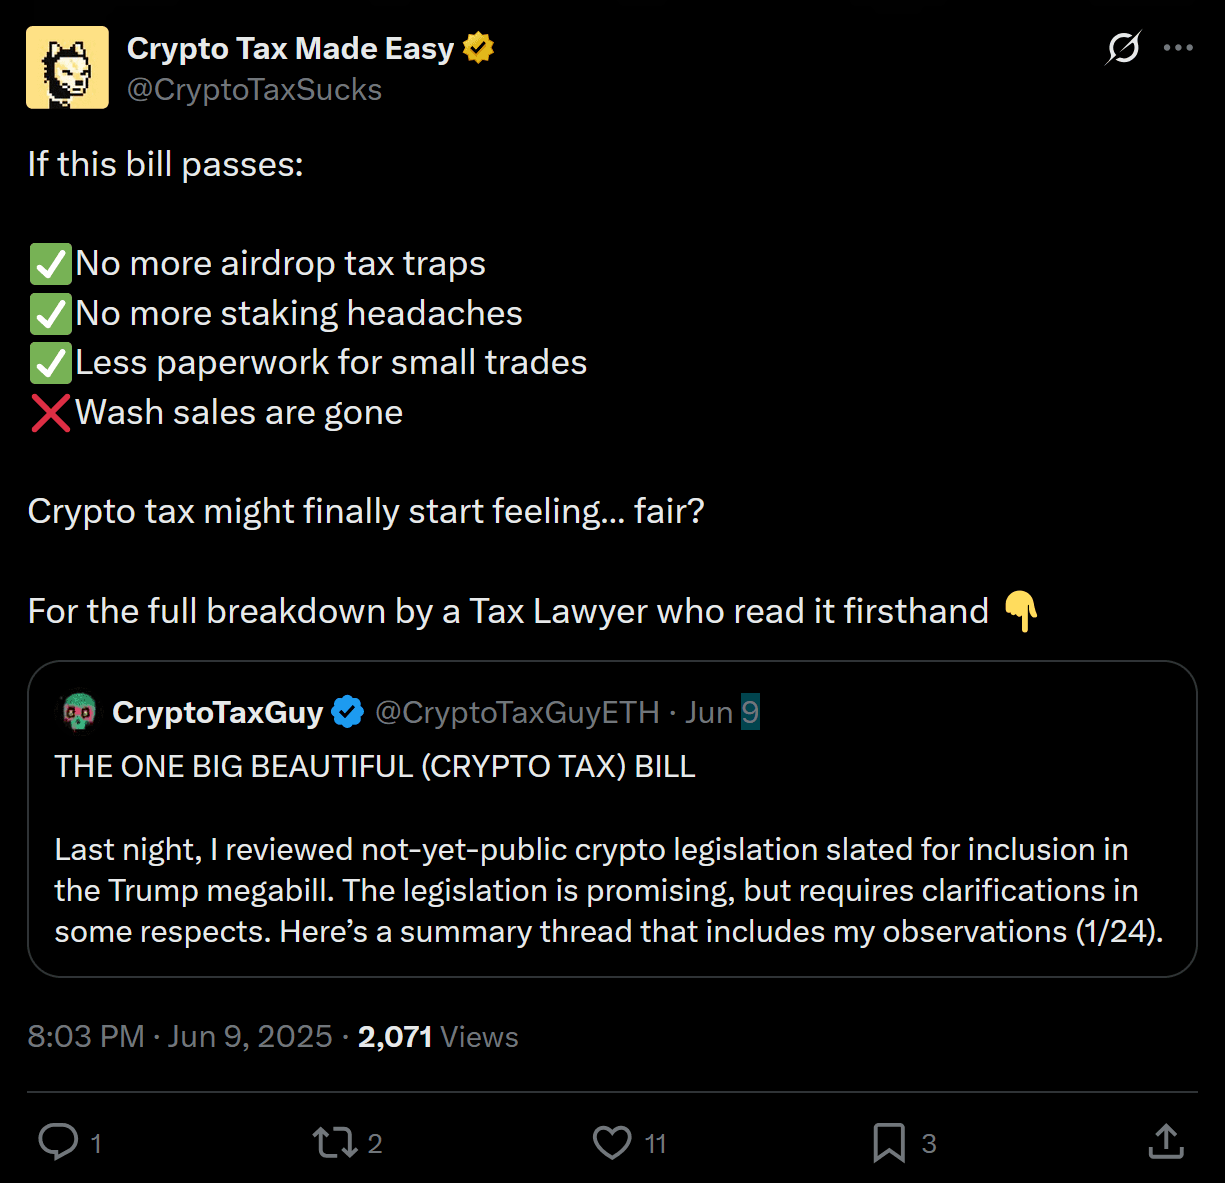The width and height of the screenshot is (1225, 1183).
Task: Bookmark this post
Action: tap(889, 1142)
